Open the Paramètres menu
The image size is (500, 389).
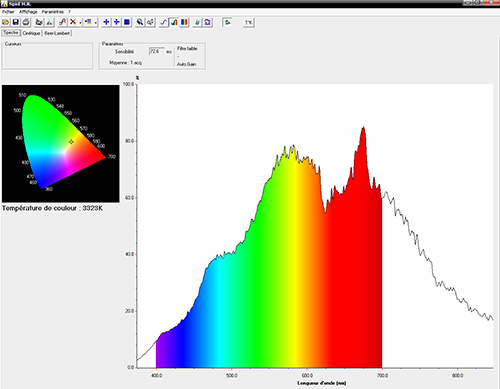coord(53,12)
